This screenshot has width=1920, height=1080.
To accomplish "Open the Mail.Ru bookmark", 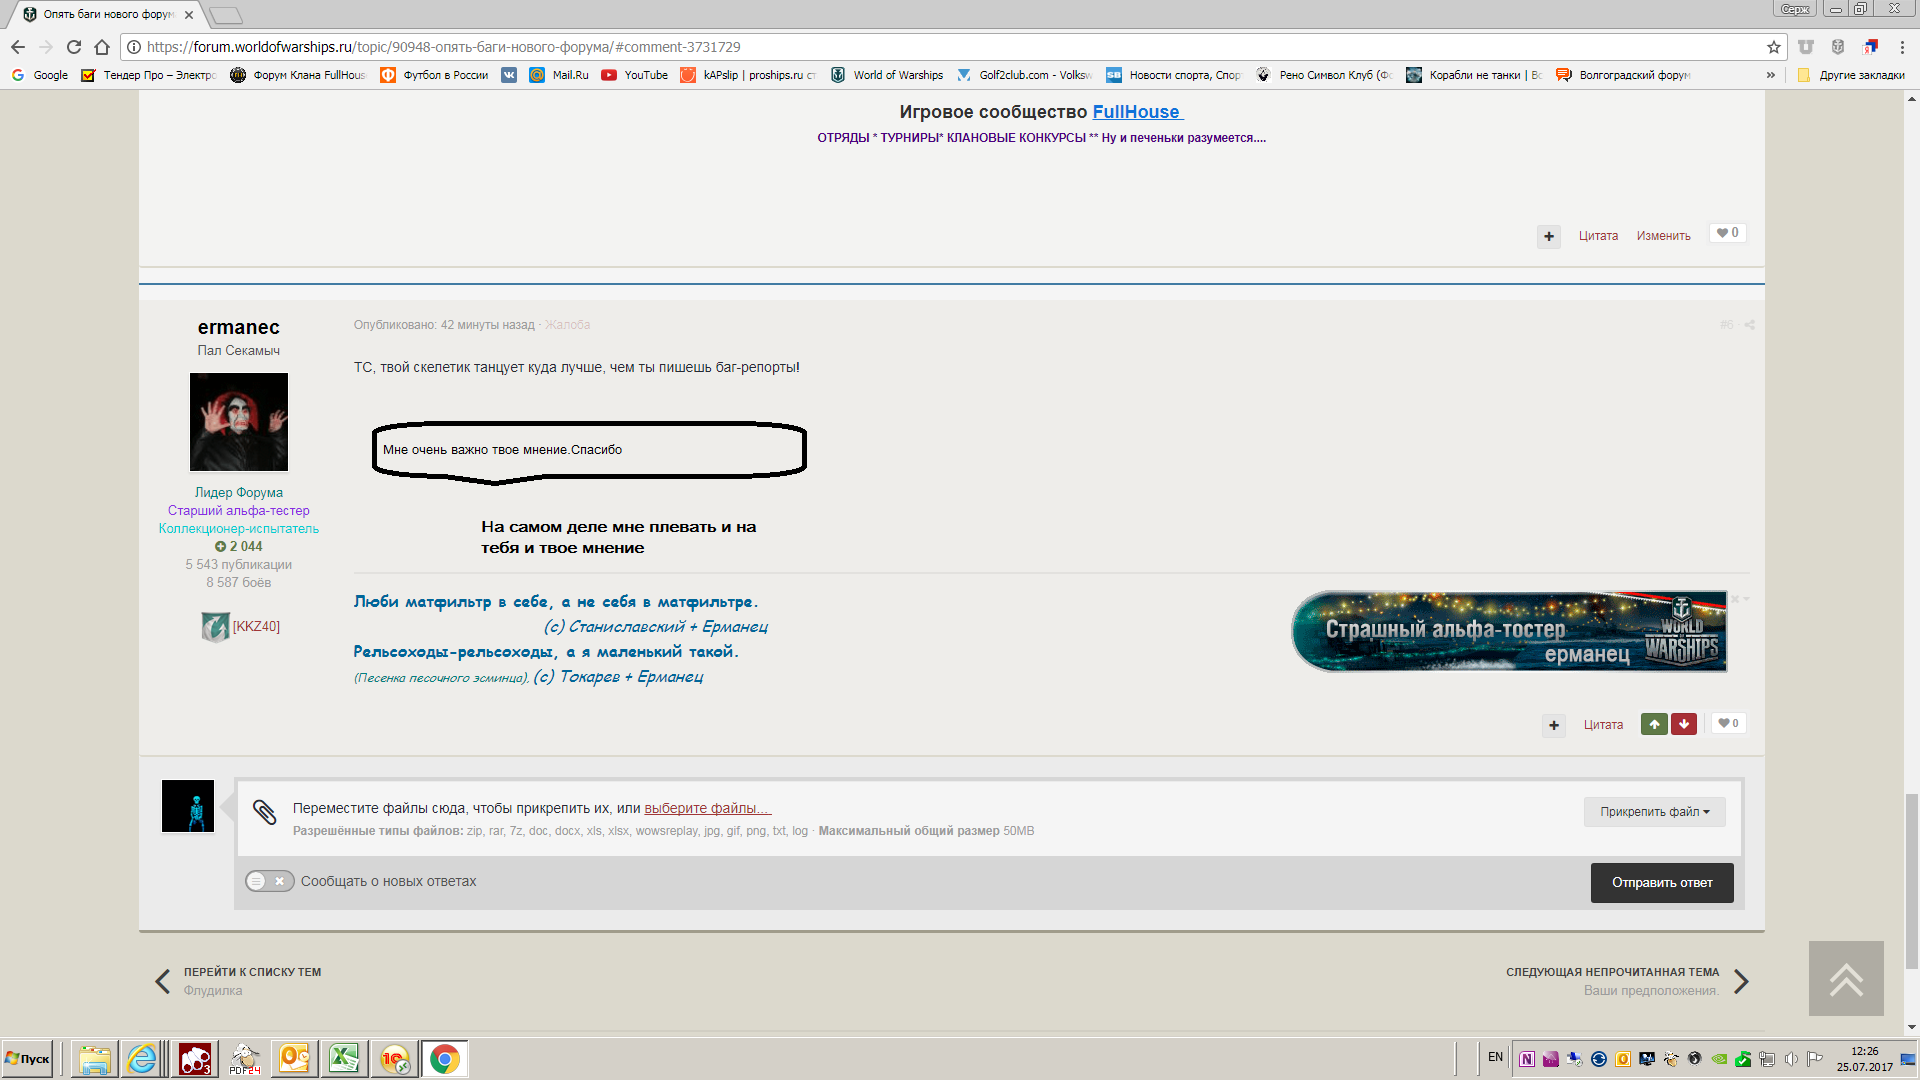I will pyautogui.click(x=559, y=75).
